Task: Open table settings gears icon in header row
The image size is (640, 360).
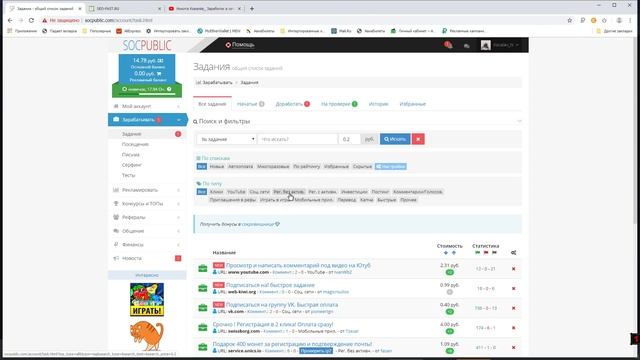Action: click(513, 253)
